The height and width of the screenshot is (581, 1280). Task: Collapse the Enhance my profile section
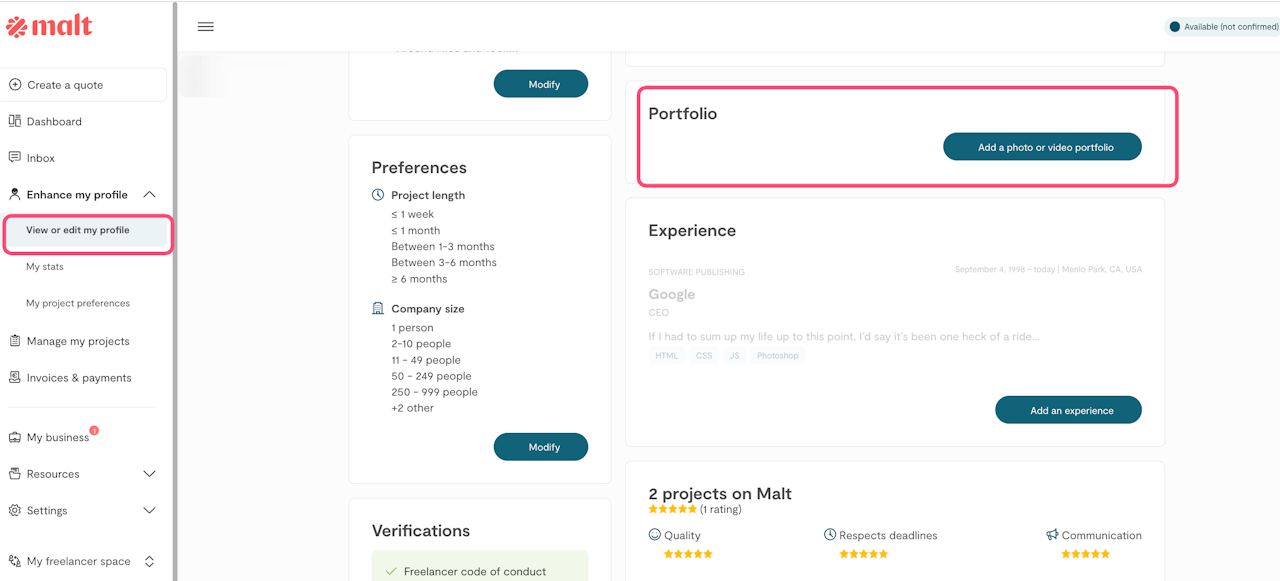(x=149, y=195)
